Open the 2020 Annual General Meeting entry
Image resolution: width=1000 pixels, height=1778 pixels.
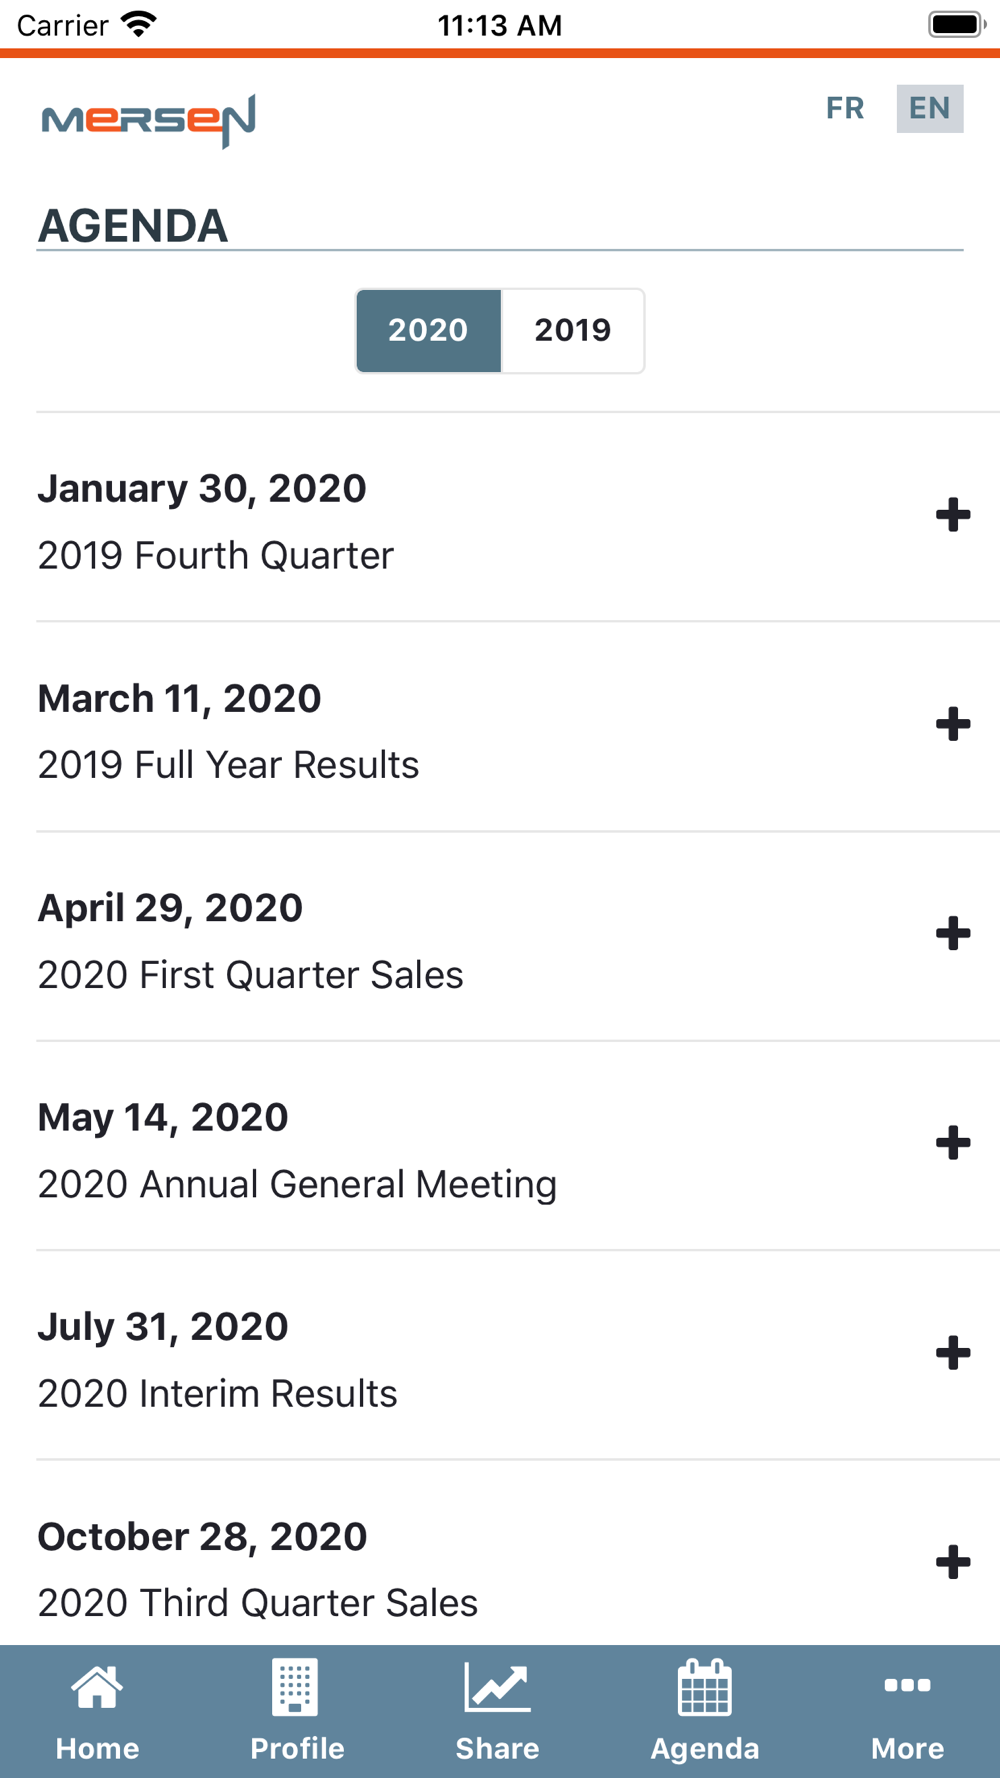coord(297,1184)
